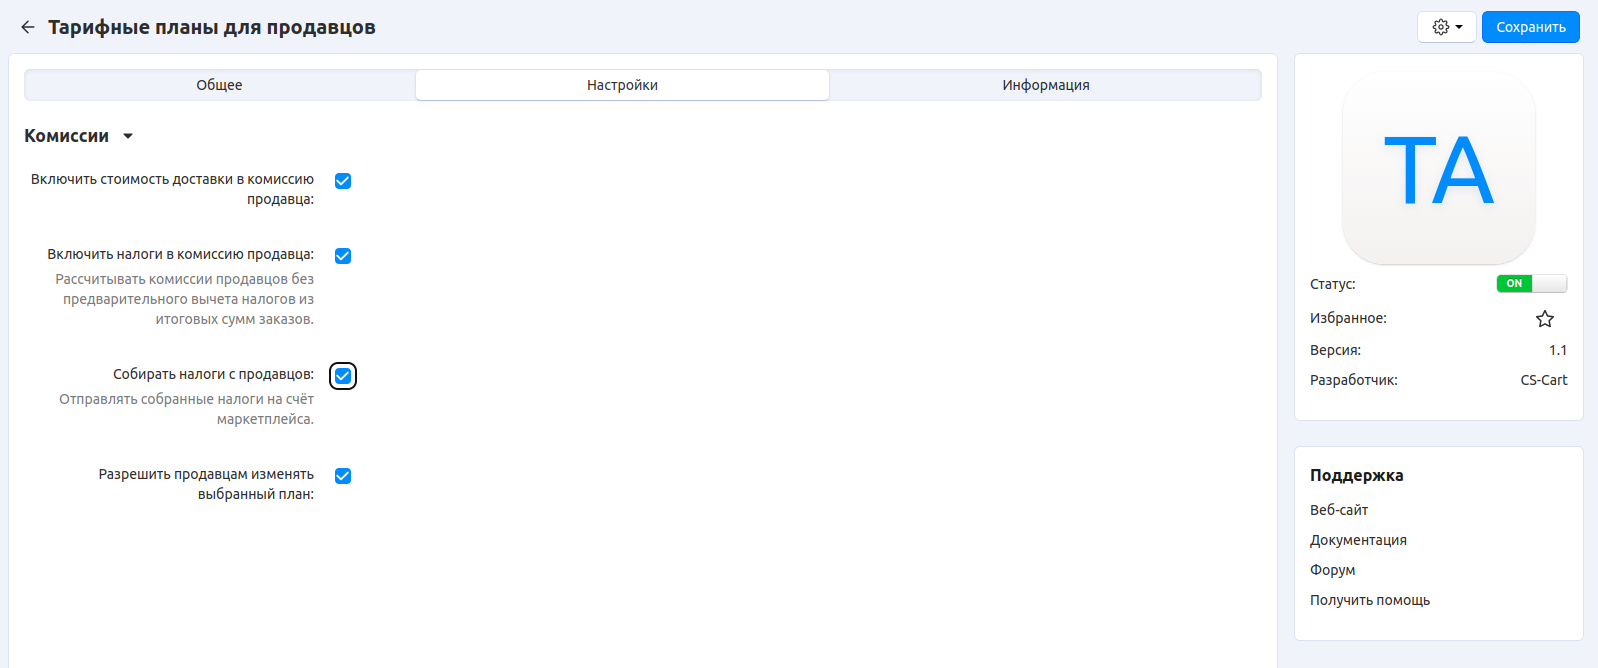This screenshot has height=668, width=1598.
Task: Switch the add-on status toggle off
Action: (1531, 284)
